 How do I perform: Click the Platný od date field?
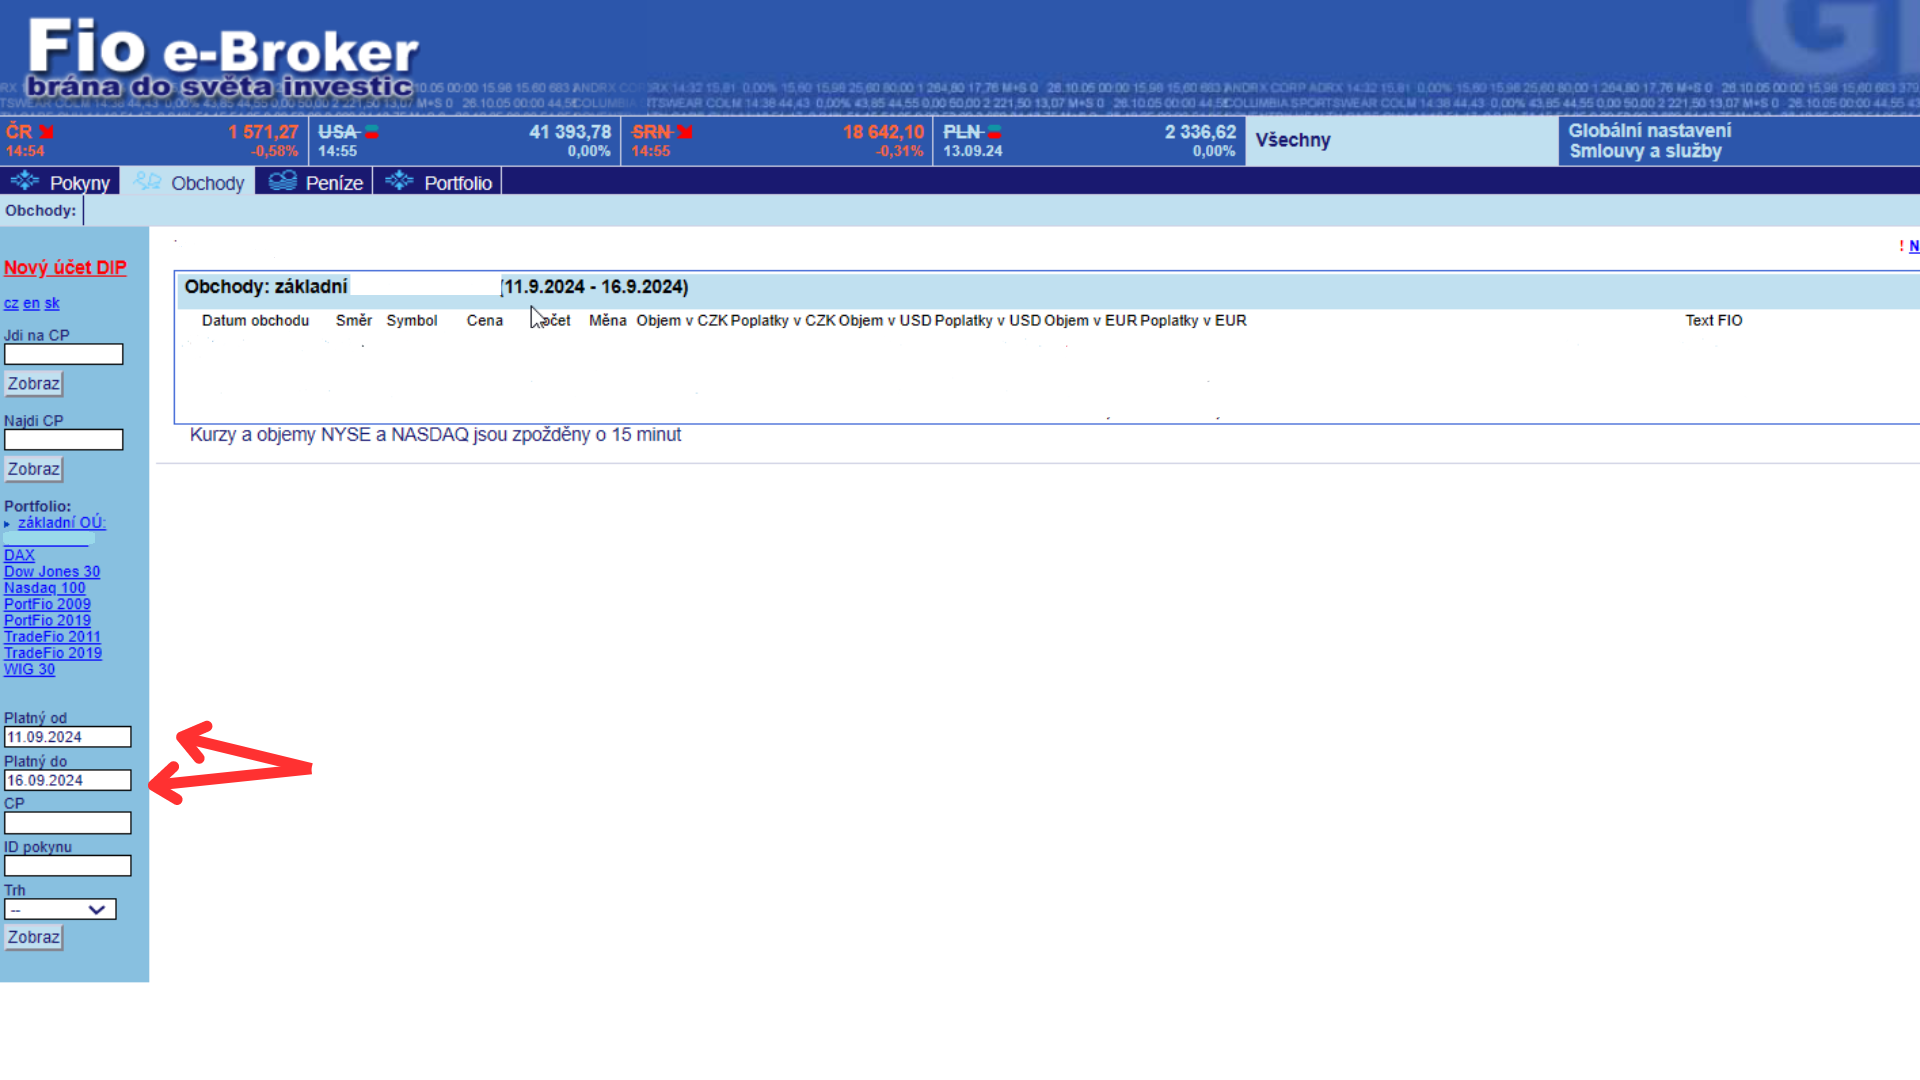pyautogui.click(x=67, y=737)
